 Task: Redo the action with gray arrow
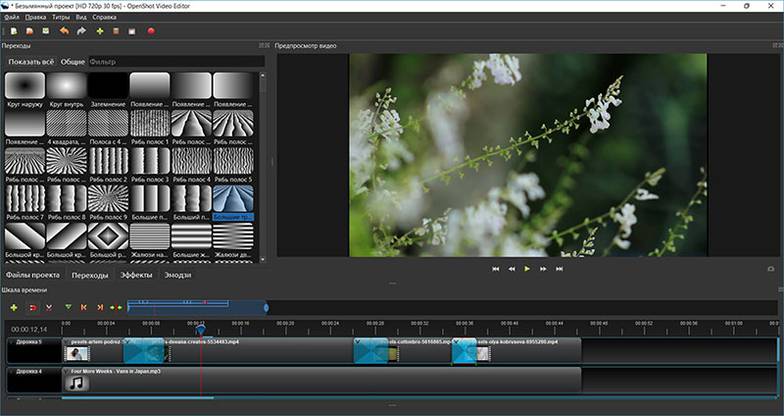click(81, 31)
